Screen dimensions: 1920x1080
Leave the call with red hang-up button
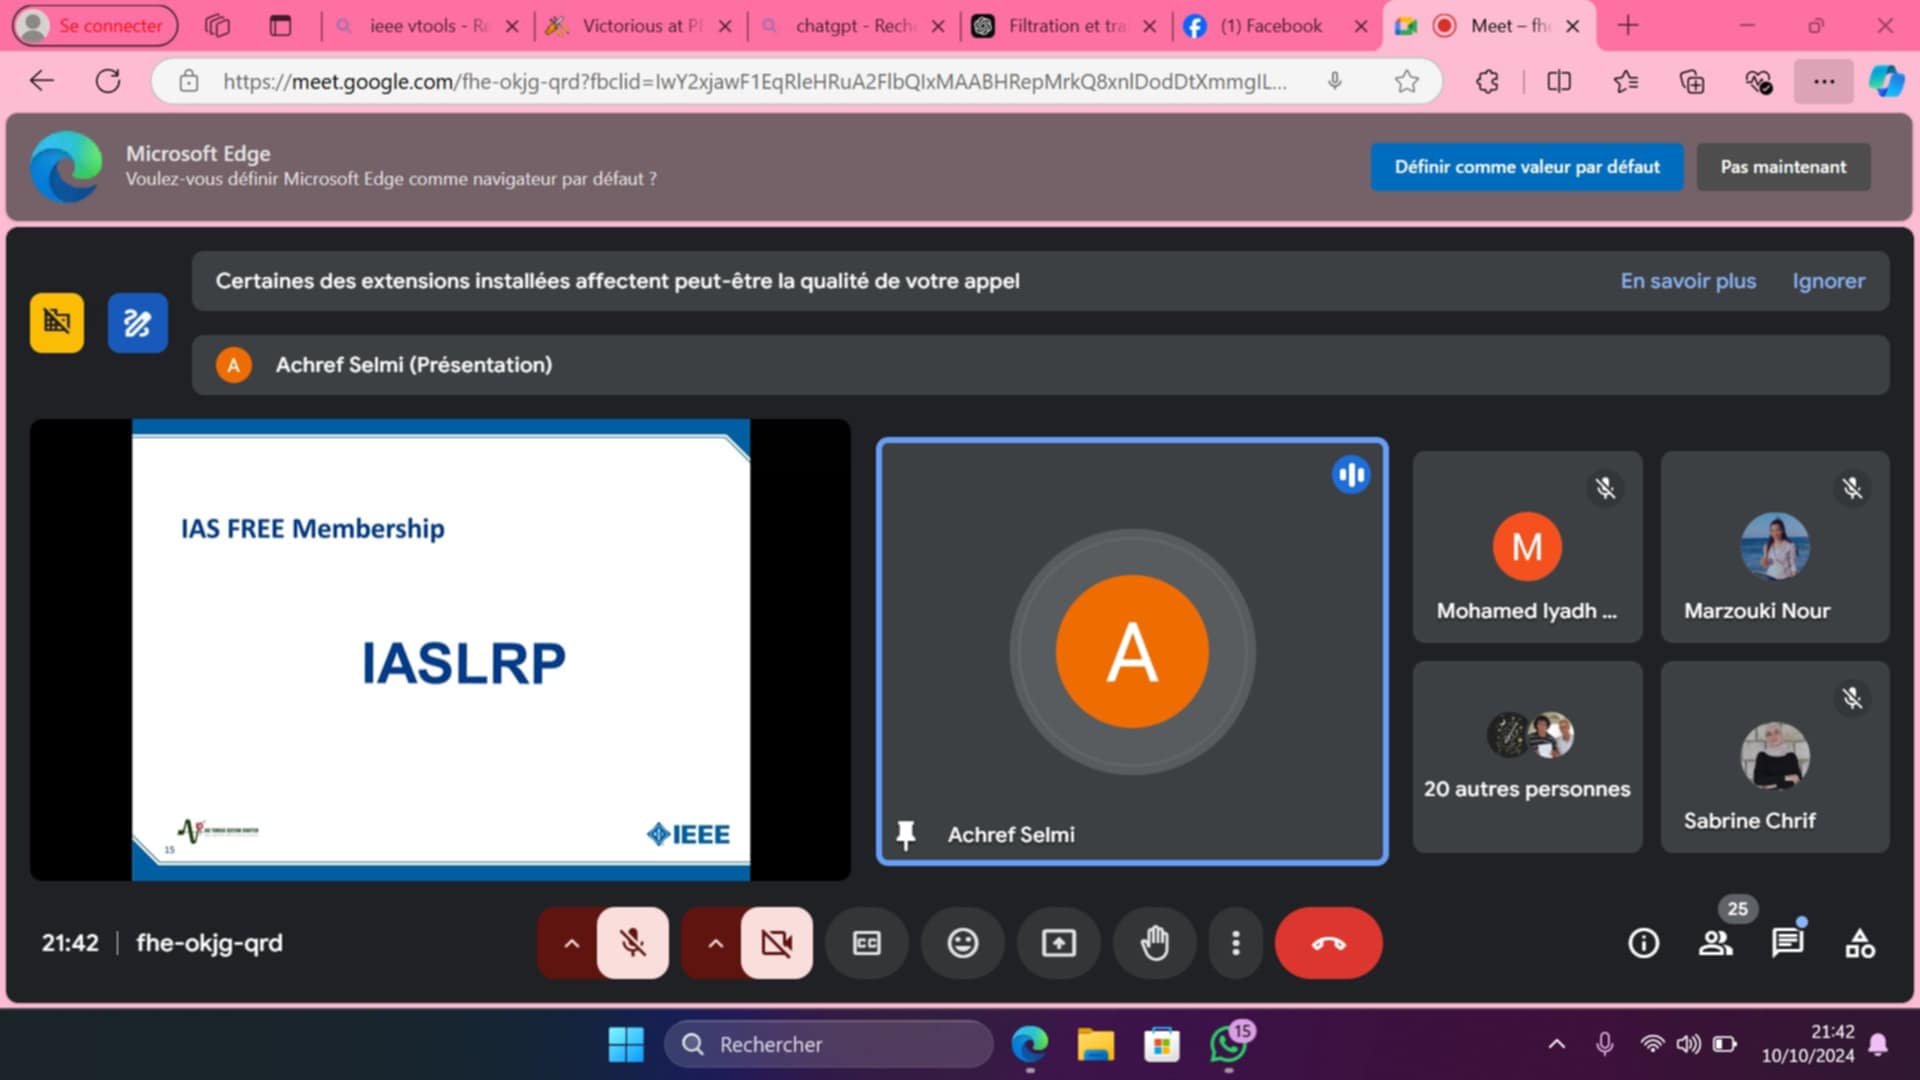click(x=1328, y=943)
